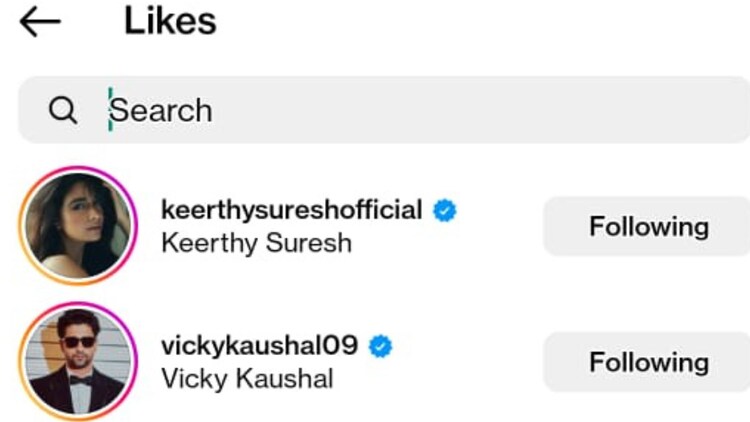This screenshot has height=422, width=750.
Task: Toggle Following for vickykaushal09
Action: tap(648, 362)
